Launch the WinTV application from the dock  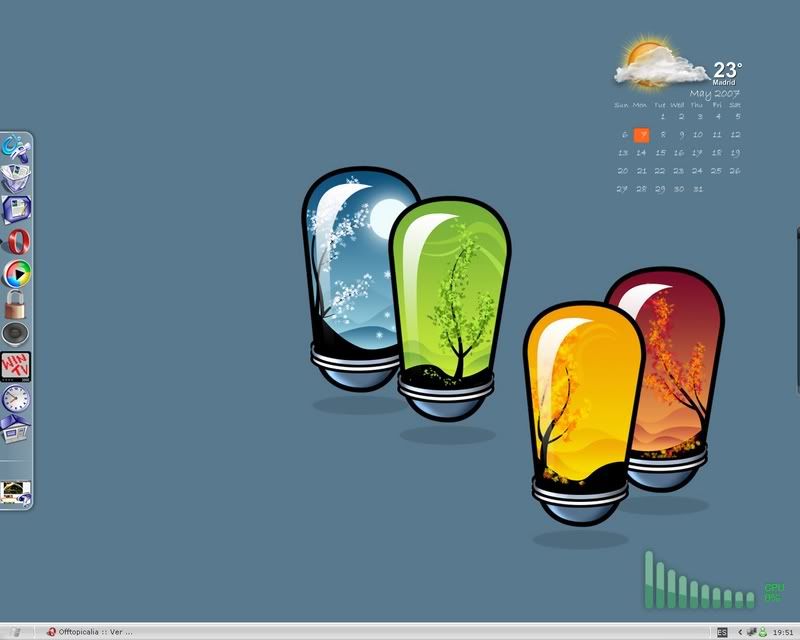(x=16, y=366)
